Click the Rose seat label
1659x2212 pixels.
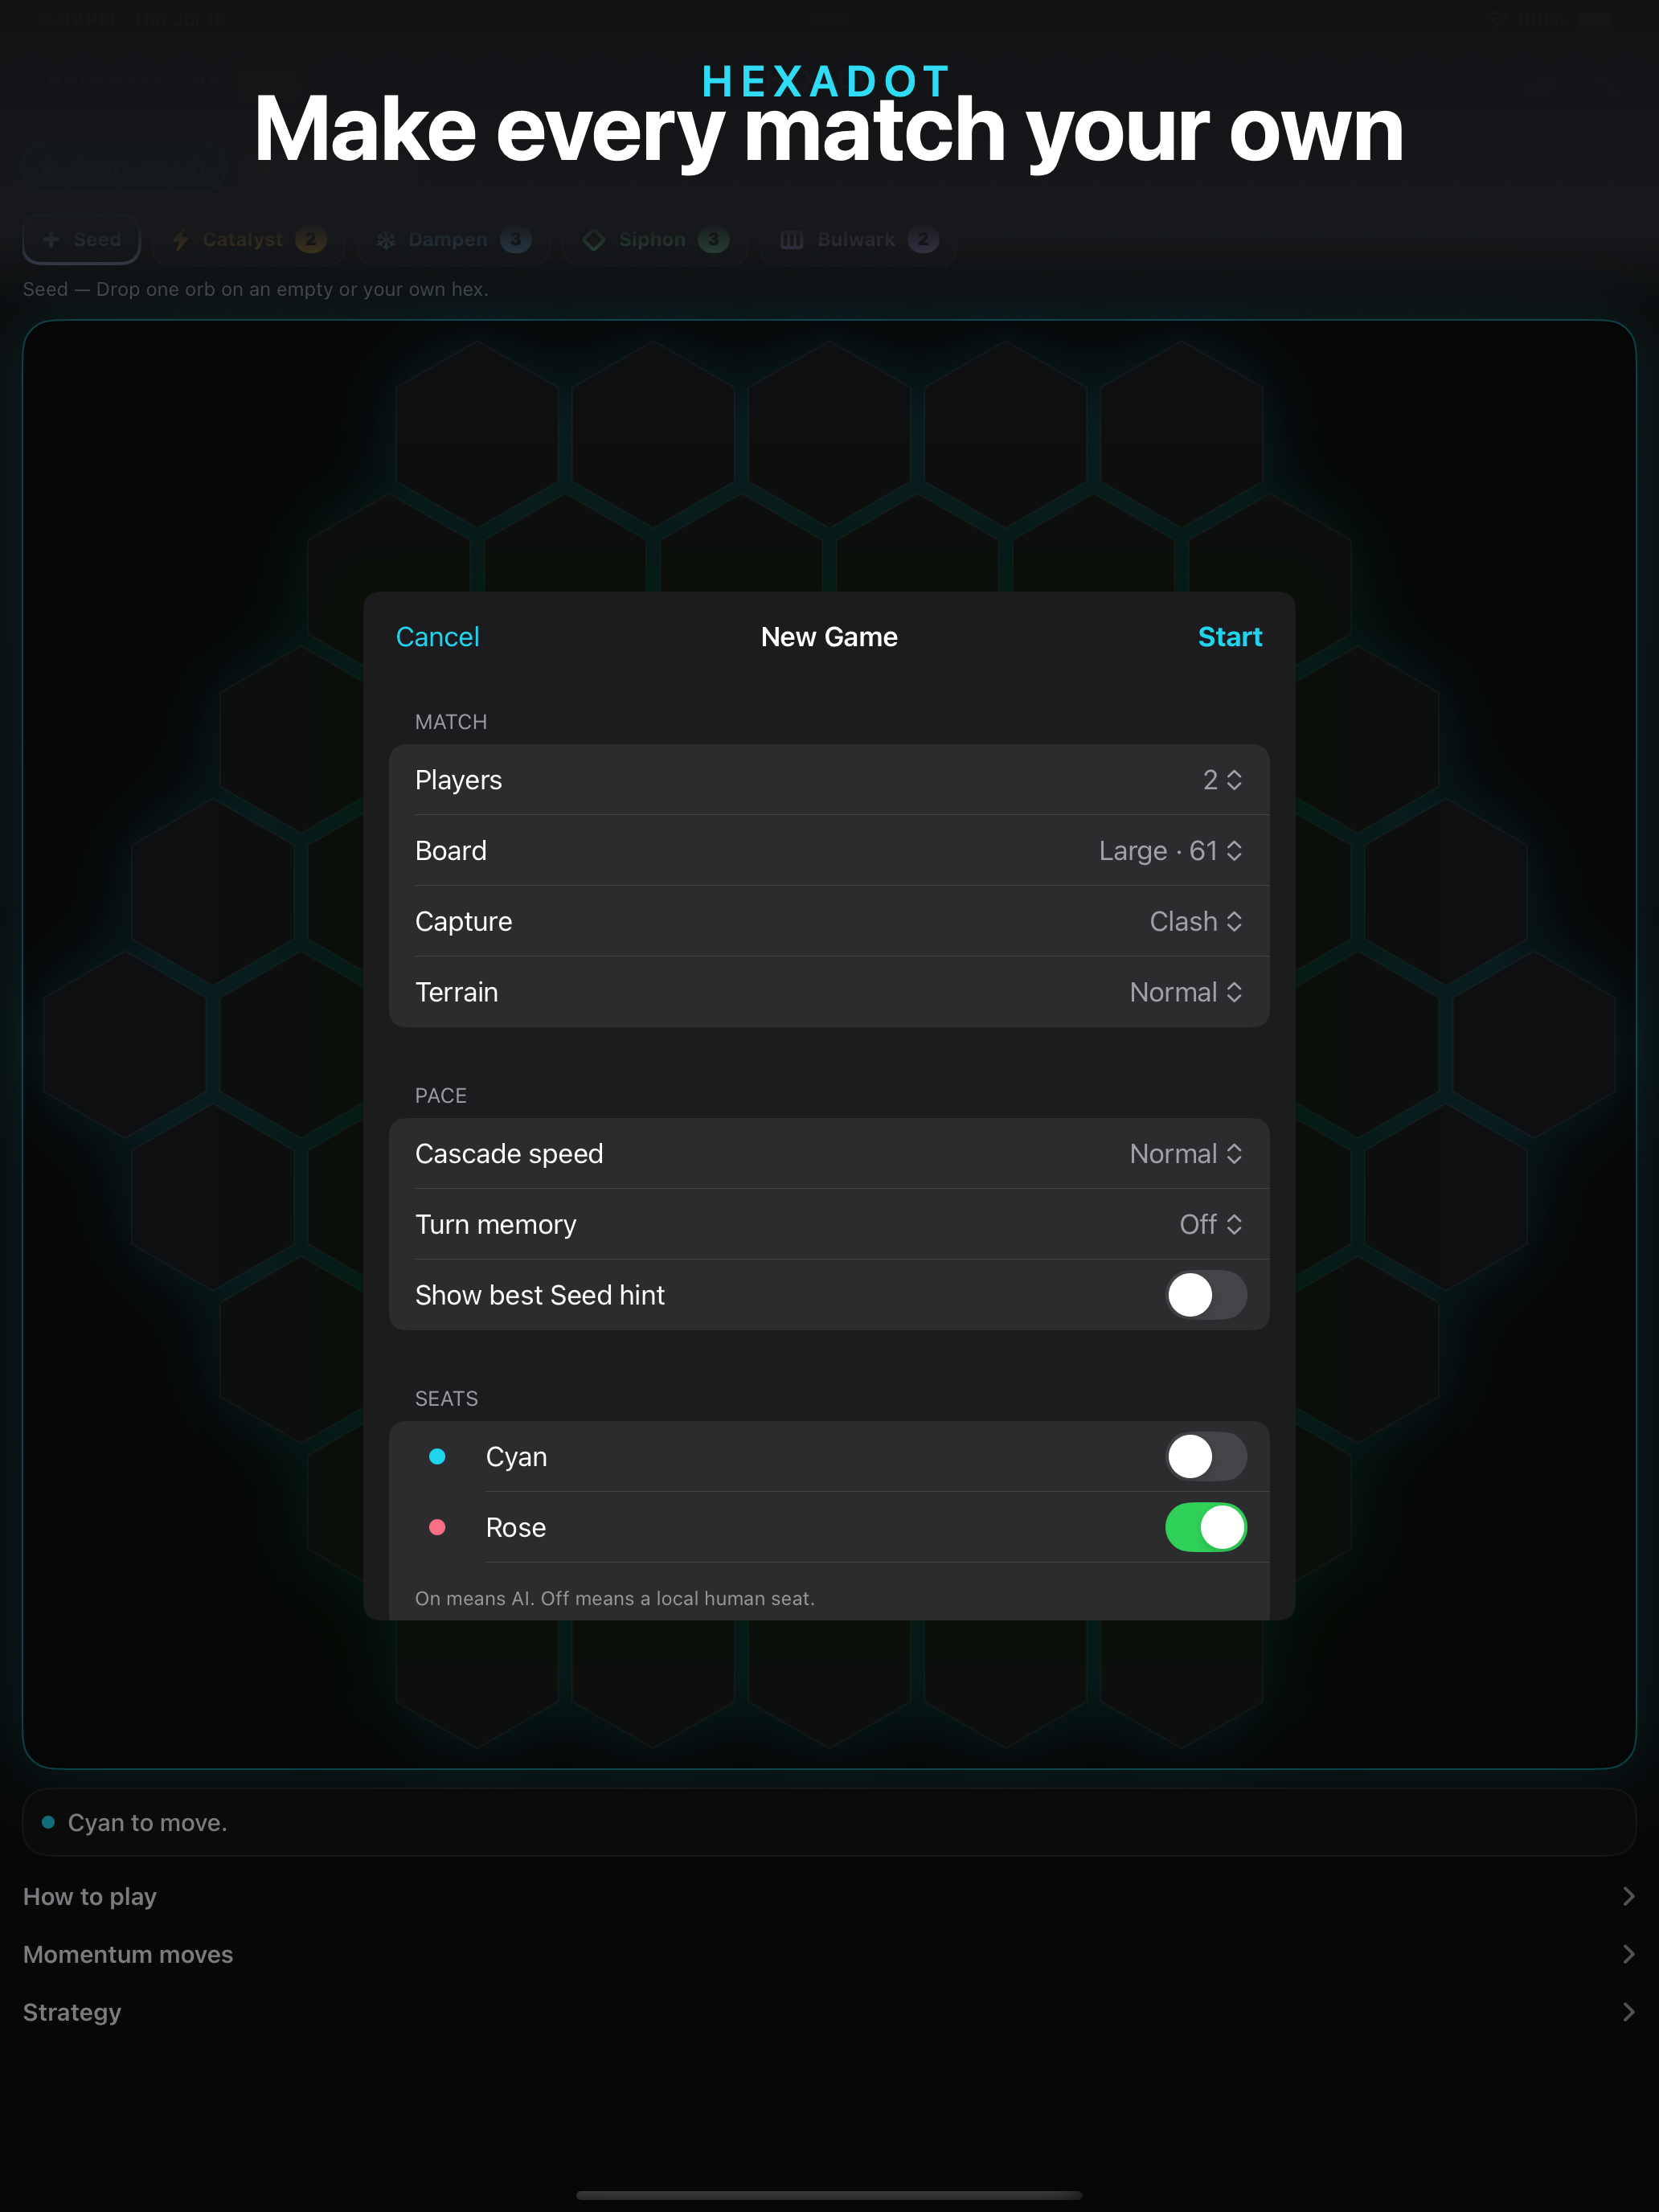click(516, 1527)
